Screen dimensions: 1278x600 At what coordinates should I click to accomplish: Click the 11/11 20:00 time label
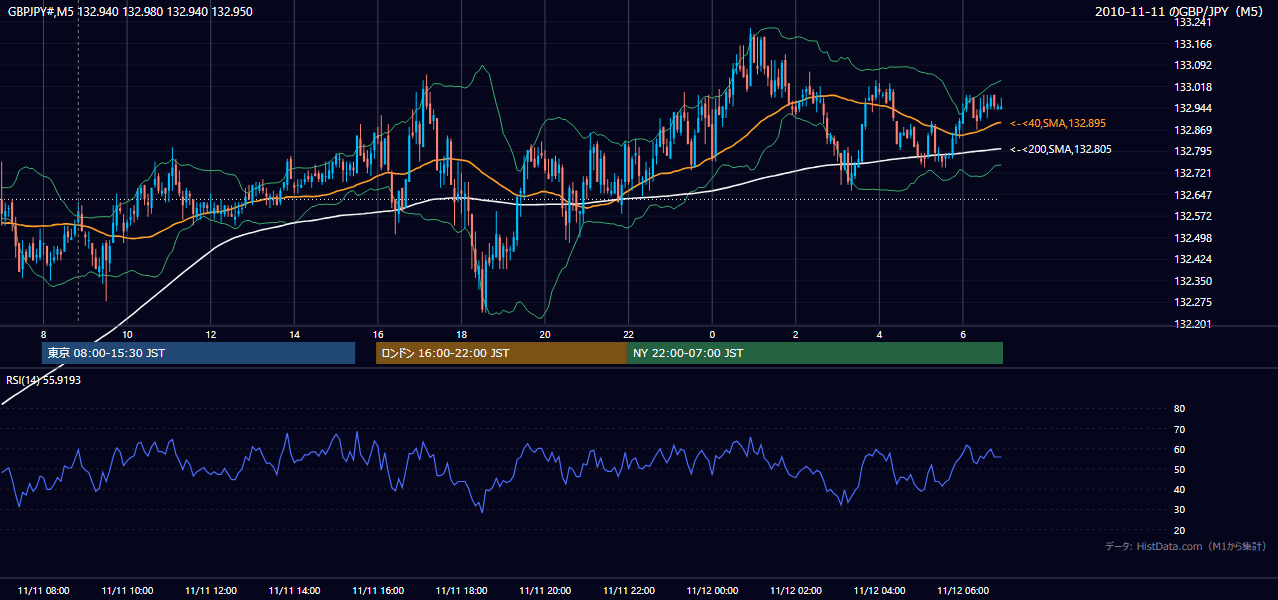point(545,591)
